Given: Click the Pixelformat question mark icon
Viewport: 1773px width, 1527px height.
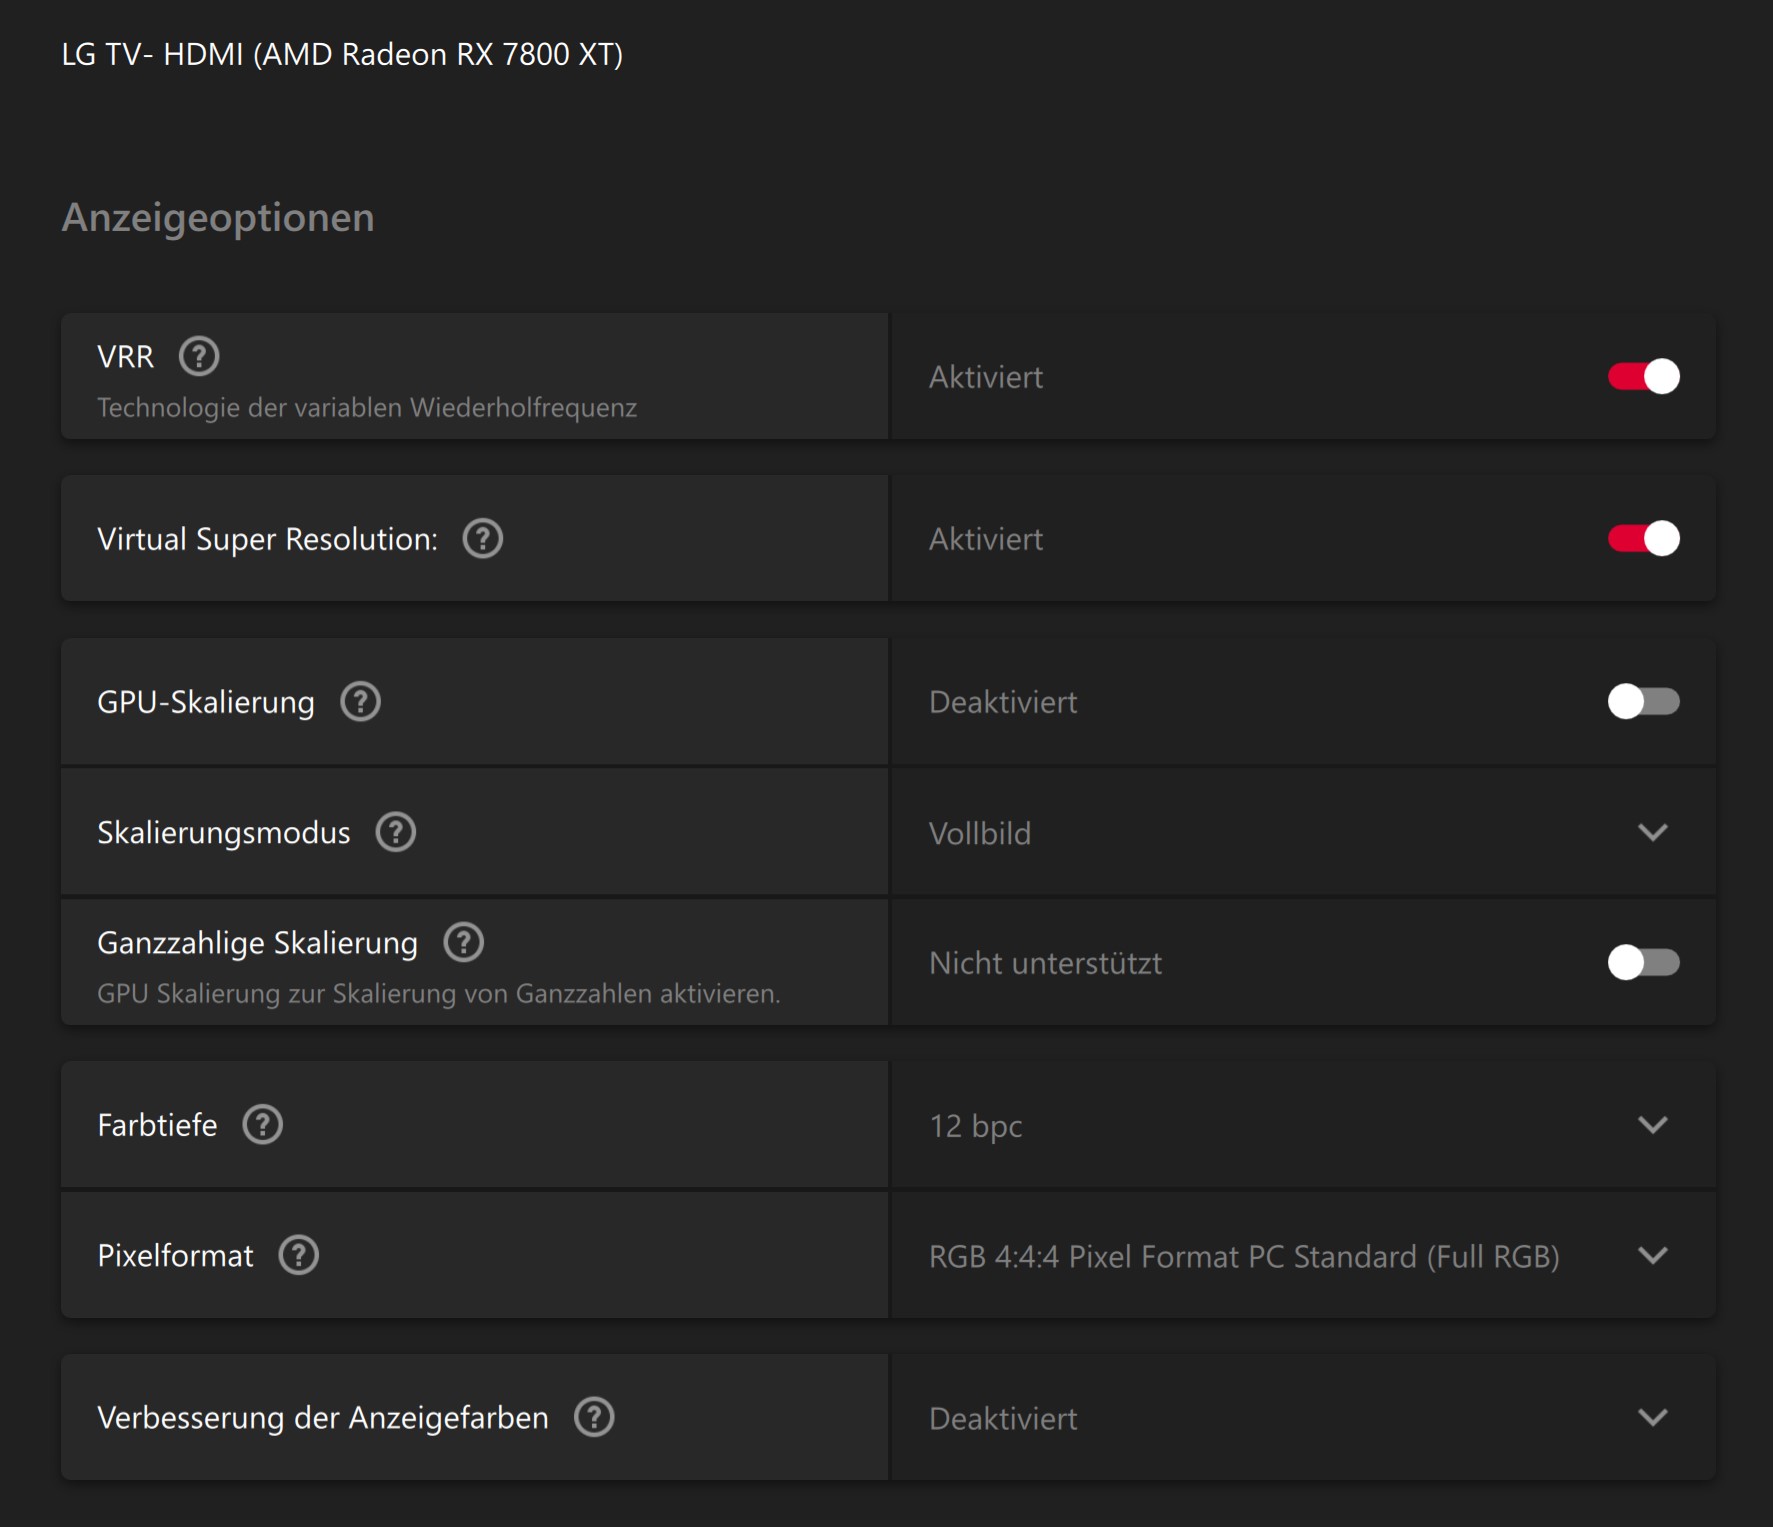Looking at the screenshot, I should [298, 1255].
